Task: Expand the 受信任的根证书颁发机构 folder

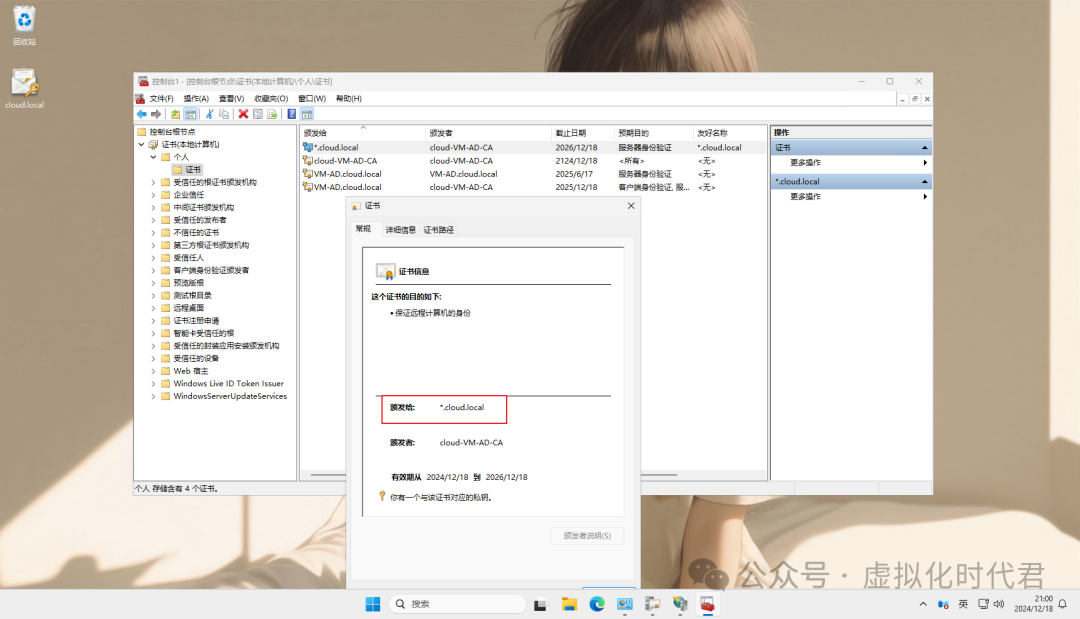Action: pos(154,182)
